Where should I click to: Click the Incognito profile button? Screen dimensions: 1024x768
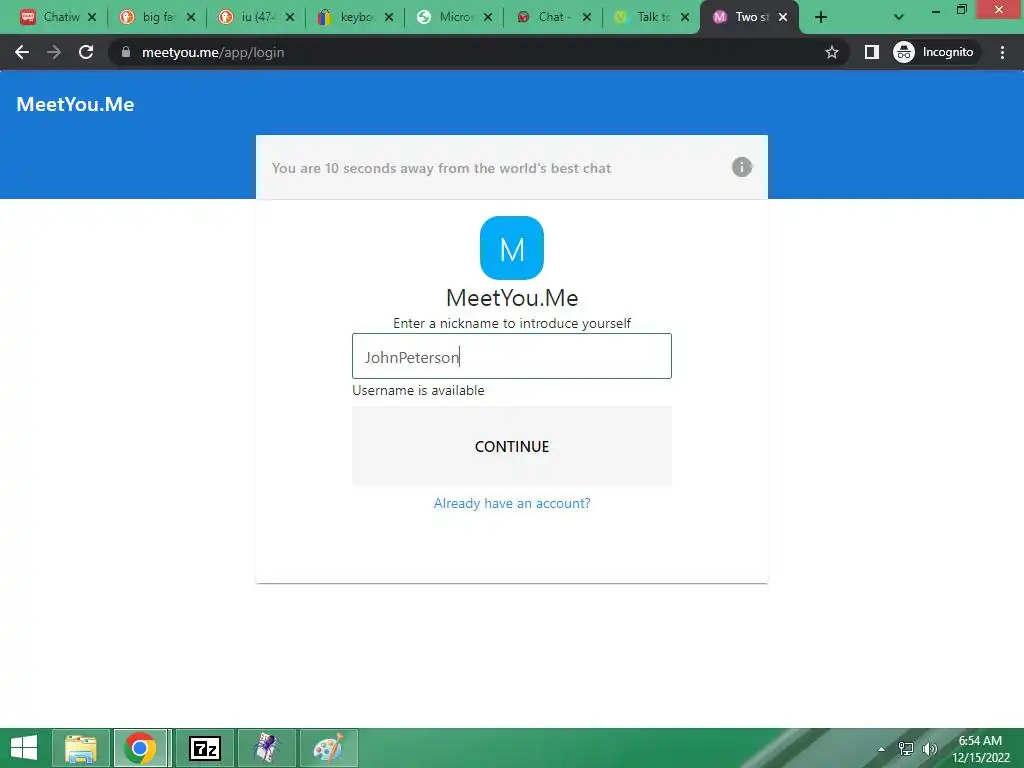pyautogui.click(x=934, y=52)
